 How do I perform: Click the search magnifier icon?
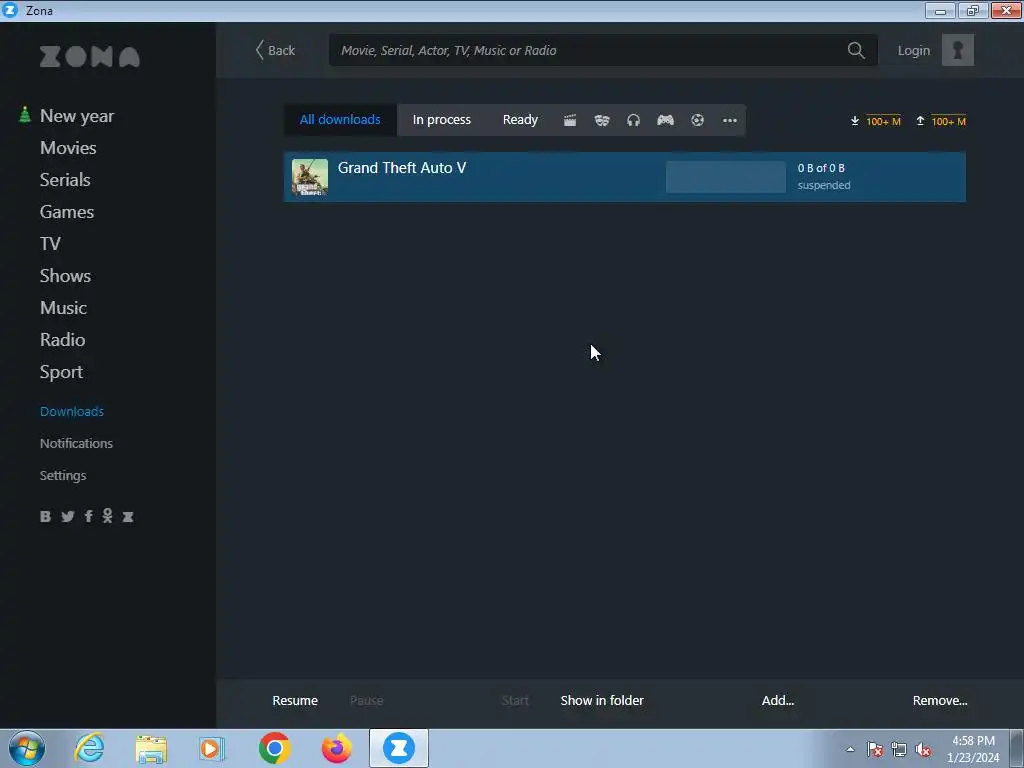pos(856,50)
